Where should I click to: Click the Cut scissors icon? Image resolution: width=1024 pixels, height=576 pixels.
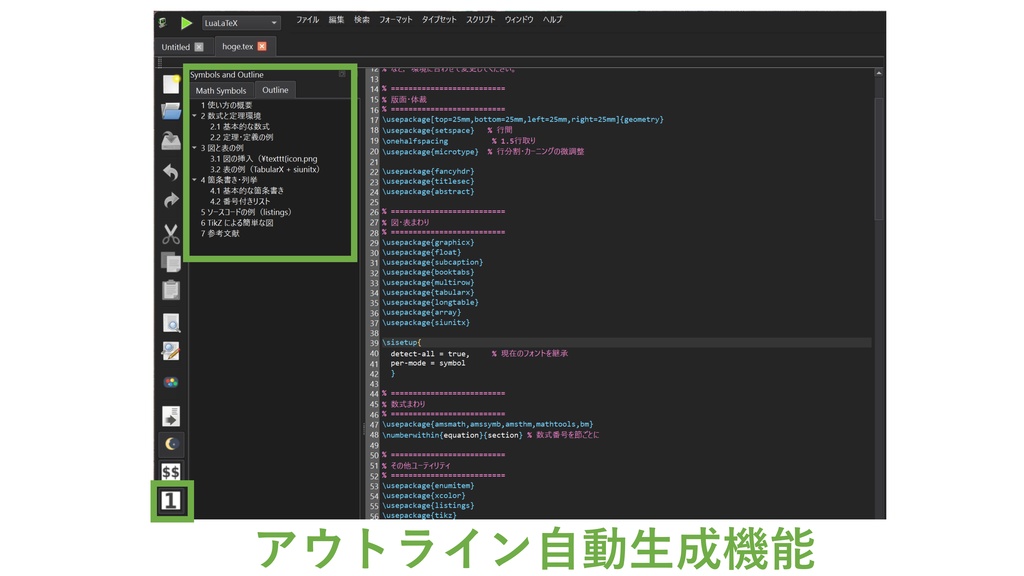170,233
